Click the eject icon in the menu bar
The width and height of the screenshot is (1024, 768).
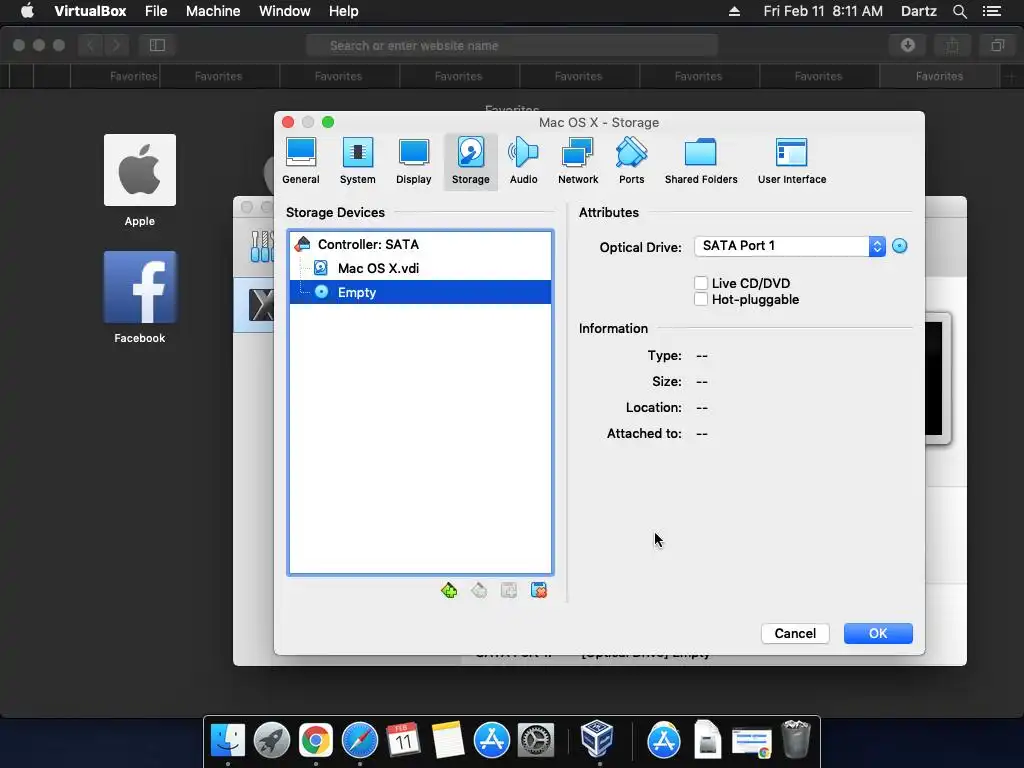(734, 11)
